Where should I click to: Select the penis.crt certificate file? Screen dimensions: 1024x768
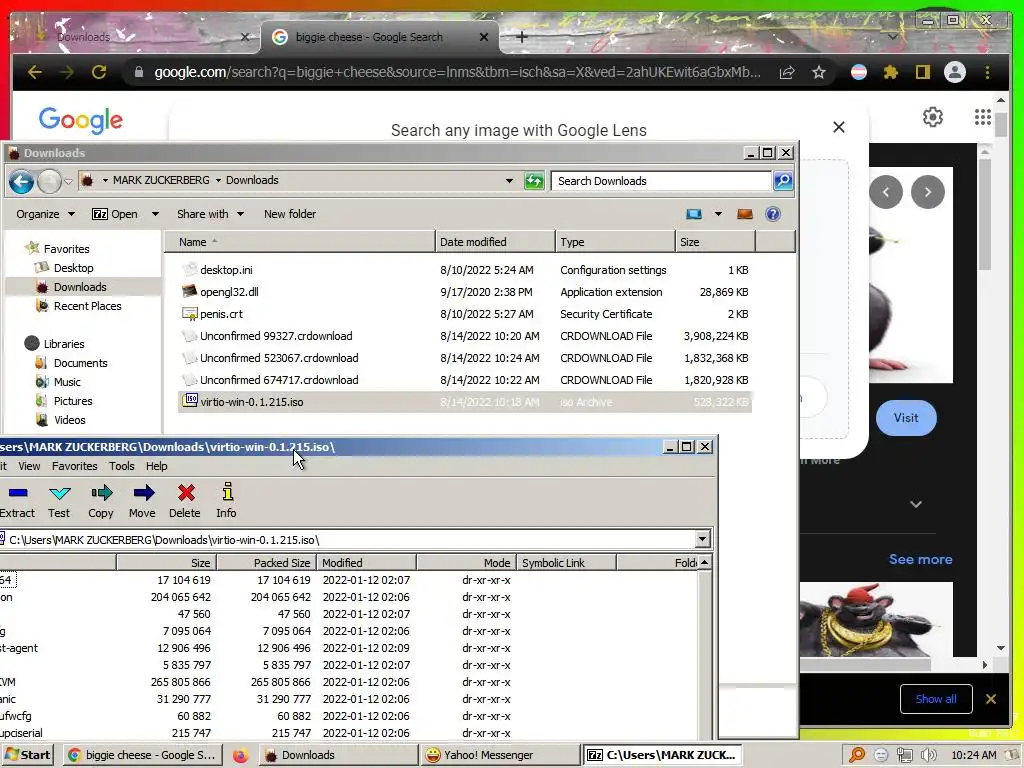click(x=221, y=314)
